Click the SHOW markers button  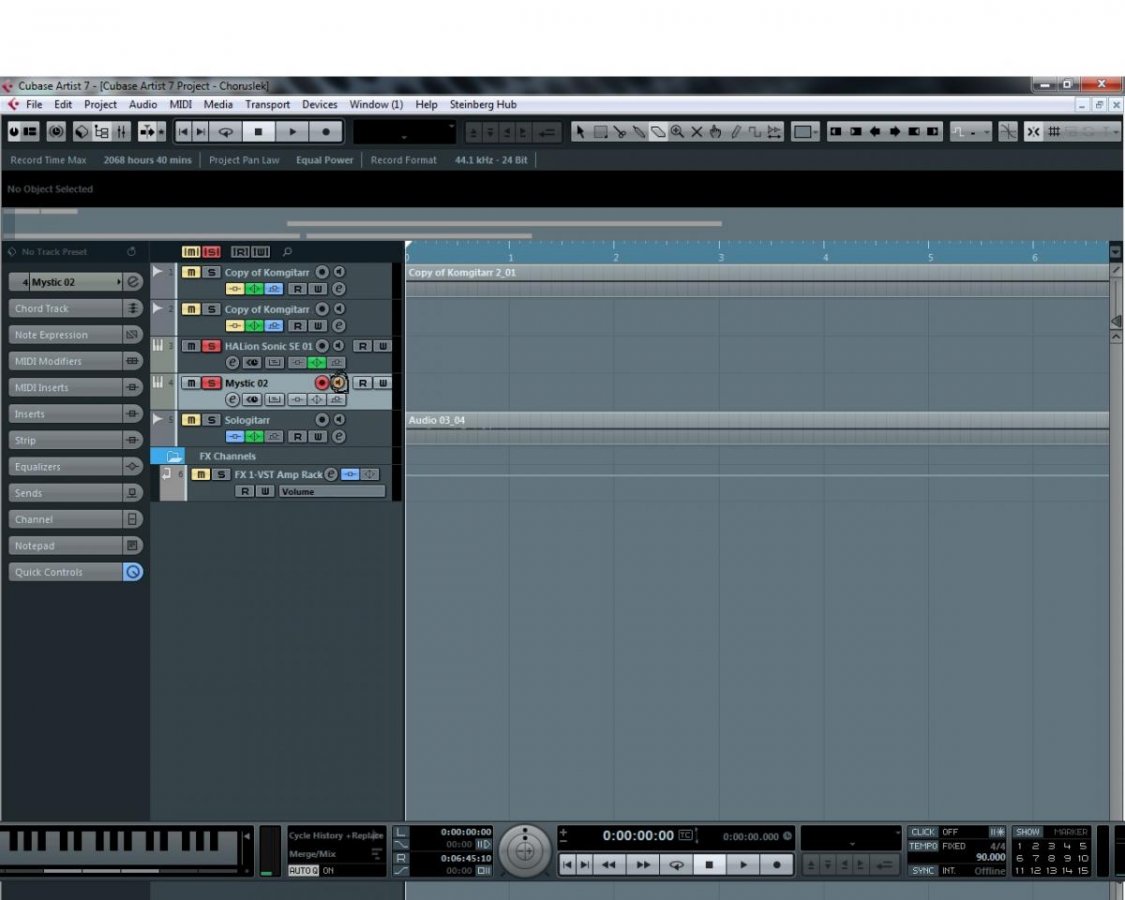pyautogui.click(x=1027, y=832)
